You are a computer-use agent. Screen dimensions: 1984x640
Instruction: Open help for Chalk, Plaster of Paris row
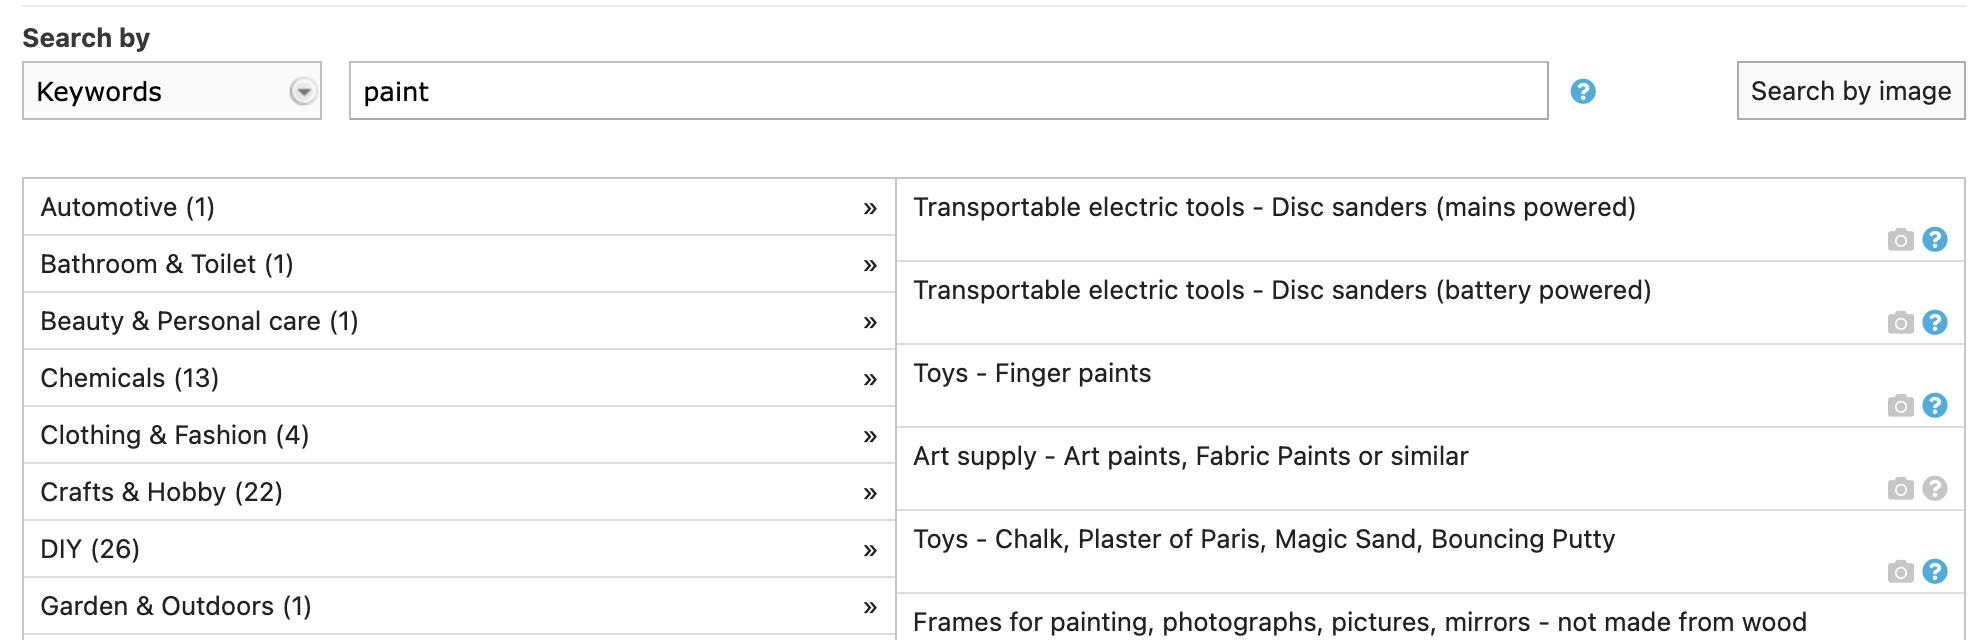[x=1935, y=572]
